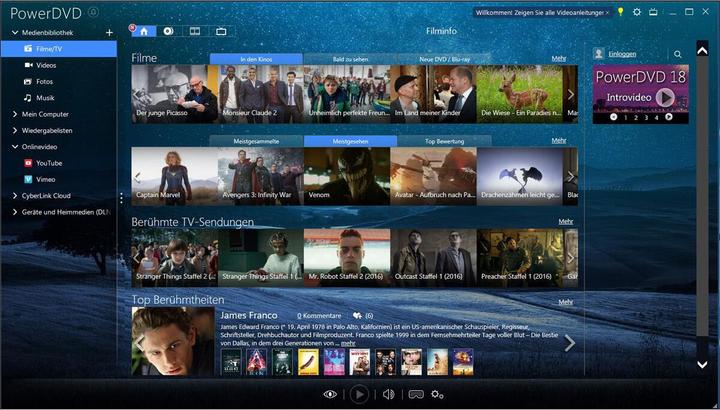Switch to Bald zu sehen tab
Viewport: 720px width, 410px height.
350,59
